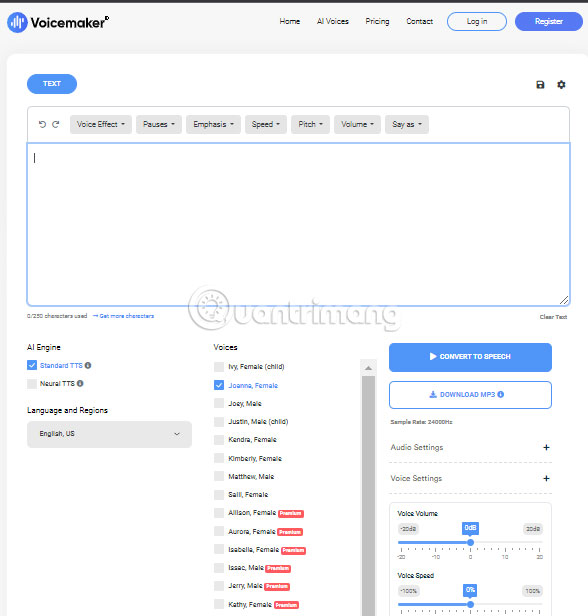Click the plus icon beside Audio Settings

pos(546,447)
